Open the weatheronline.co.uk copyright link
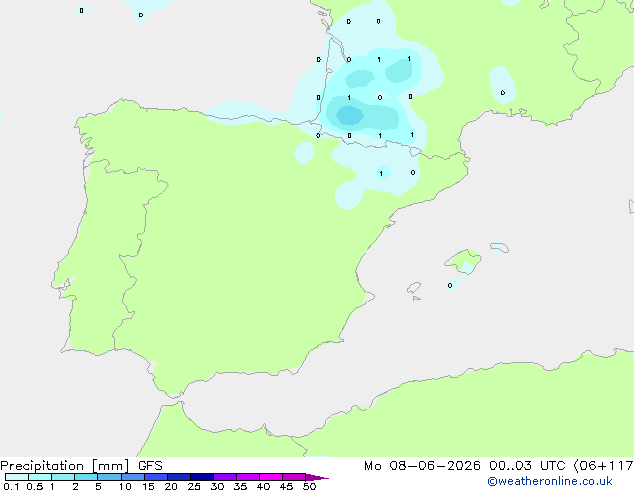The width and height of the screenshot is (634, 490). 550,481
